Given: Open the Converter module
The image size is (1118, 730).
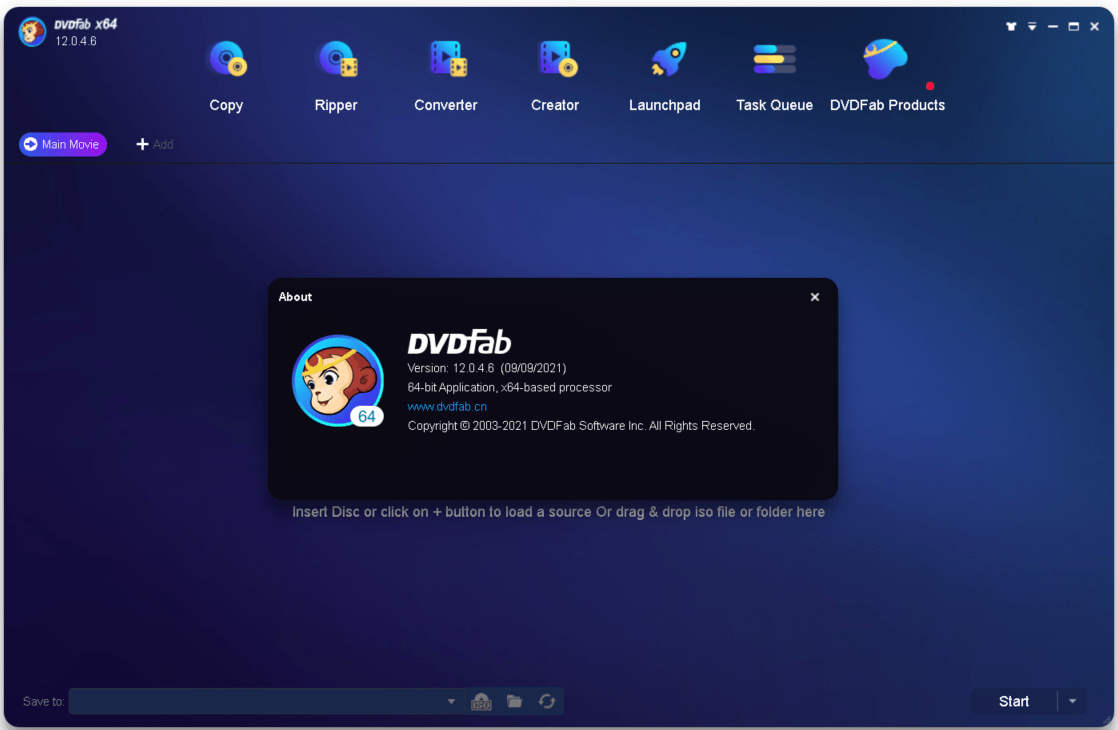Looking at the screenshot, I should click(x=446, y=76).
